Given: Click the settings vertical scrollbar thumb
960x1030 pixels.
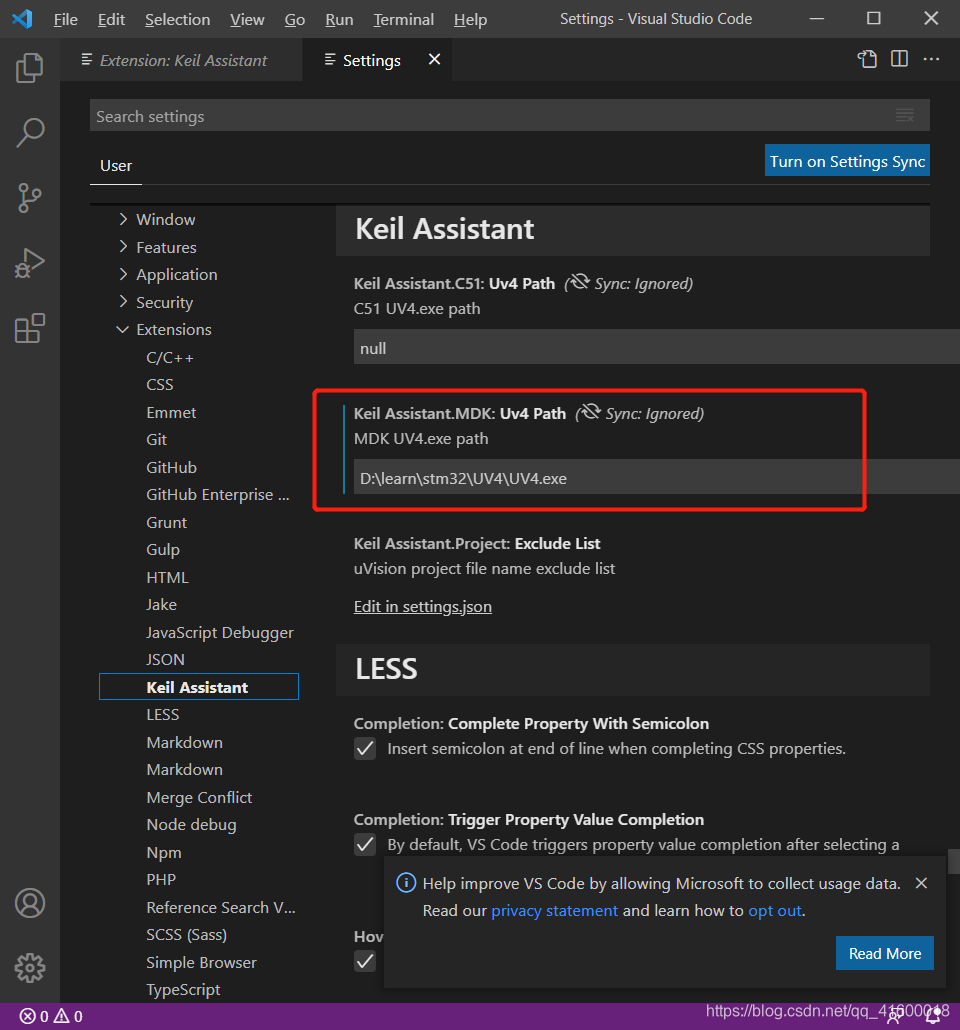Looking at the screenshot, I should point(953,862).
